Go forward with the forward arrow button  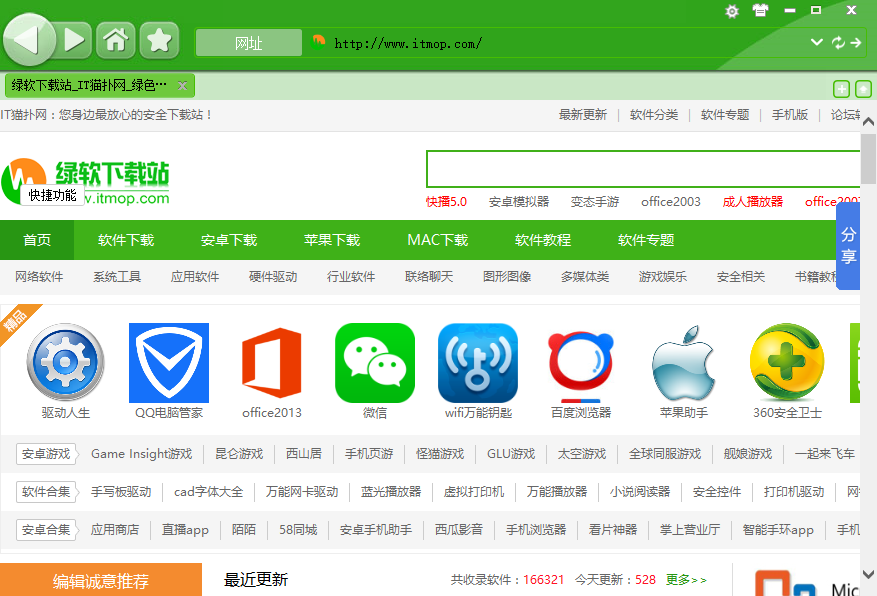pyautogui.click(x=74, y=40)
